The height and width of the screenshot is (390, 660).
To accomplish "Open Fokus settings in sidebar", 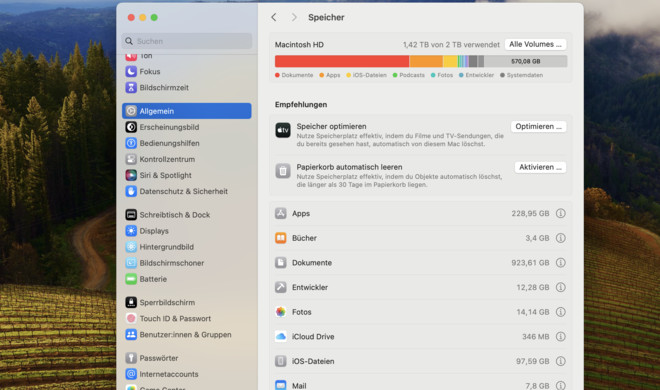I will [186, 72].
